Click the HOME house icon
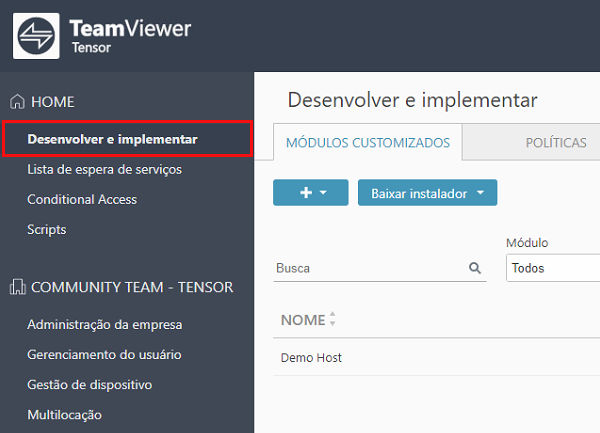The image size is (600, 433). coord(17,102)
